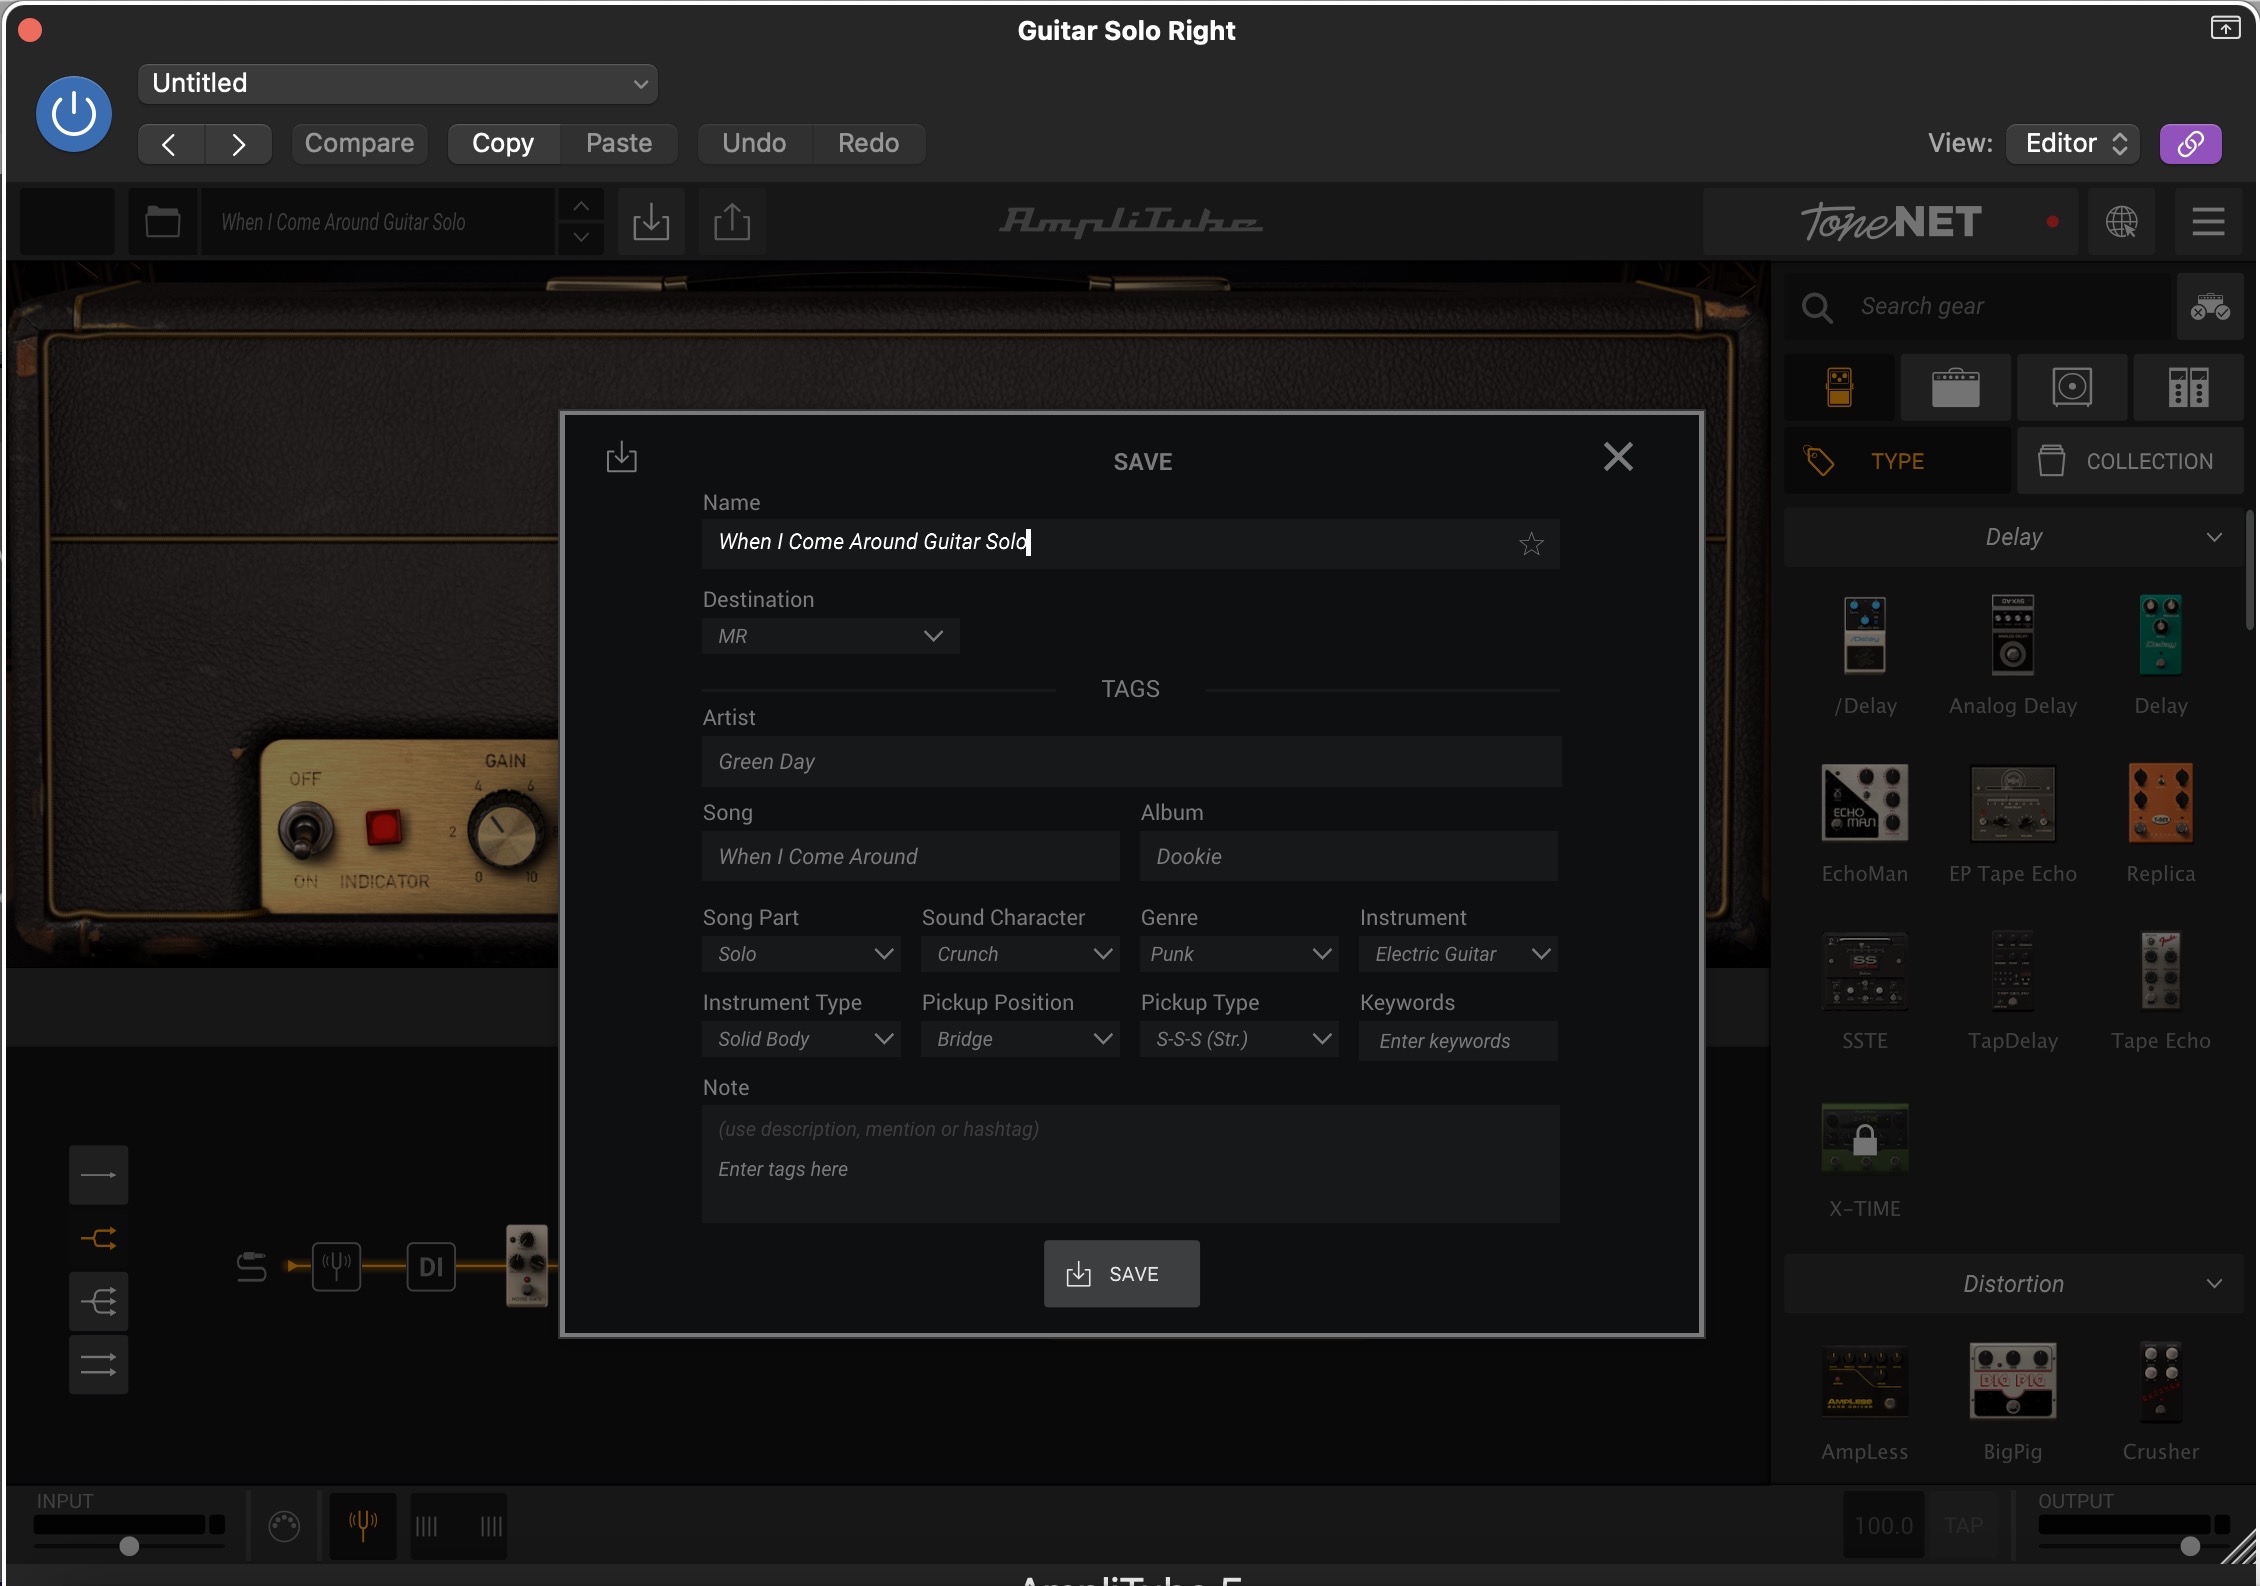Click the Paste button
2260x1586 pixels.
619,144
